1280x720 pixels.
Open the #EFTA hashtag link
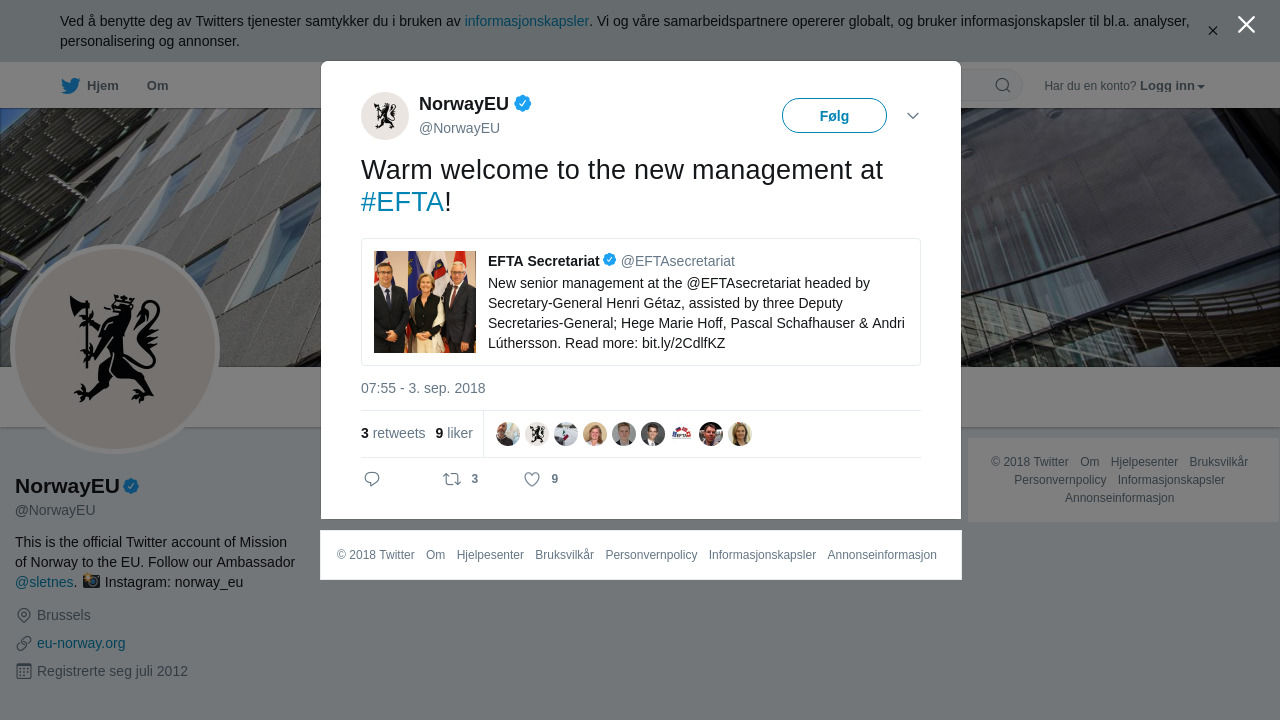[x=402, y=202]
